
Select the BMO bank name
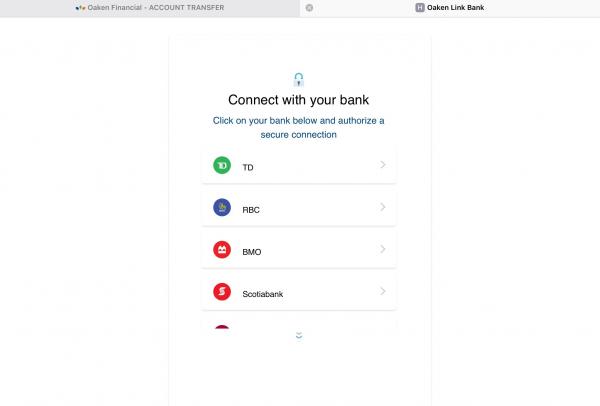coord(252,252)
